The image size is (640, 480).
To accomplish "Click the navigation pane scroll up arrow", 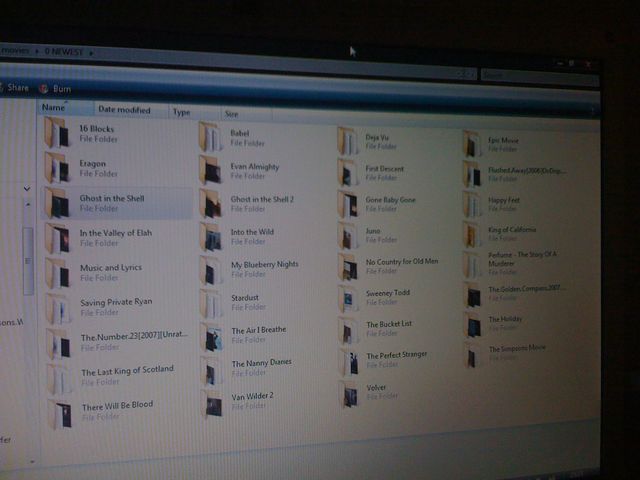I will (28, 204).
